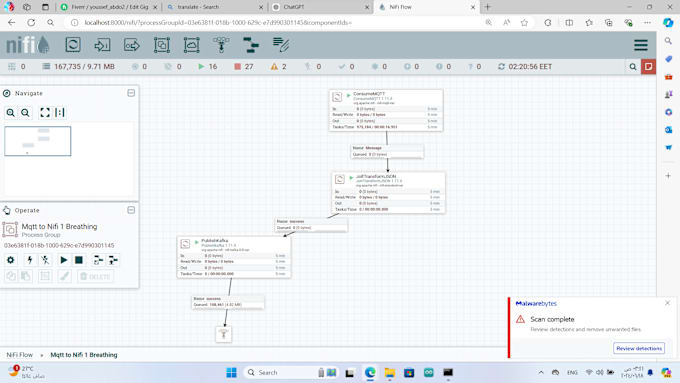This screenshot has height=383, width=680.
Task: Select the success connection below PublishKafka
Action: point(228,302)
